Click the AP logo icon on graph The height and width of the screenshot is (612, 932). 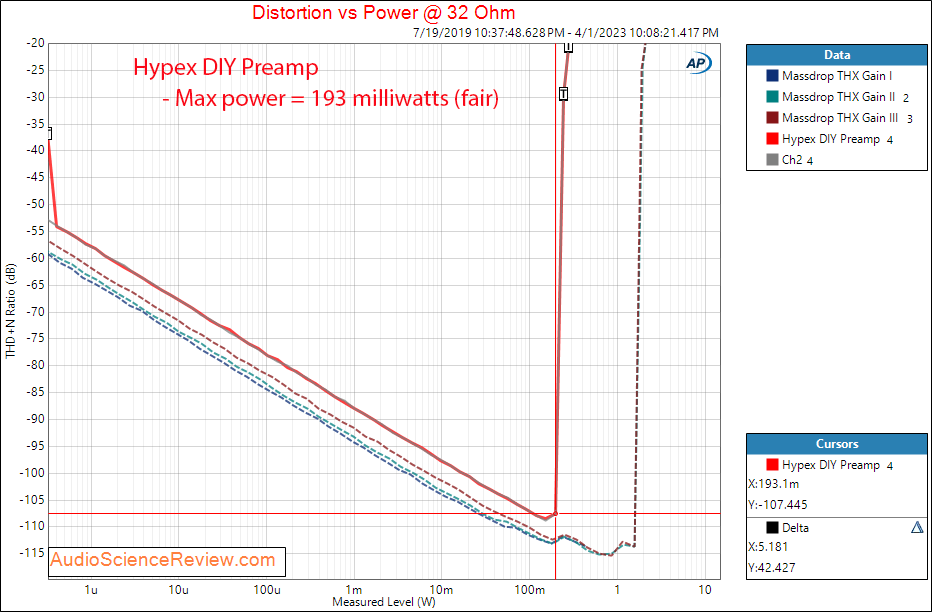click(x=698, y=64)
